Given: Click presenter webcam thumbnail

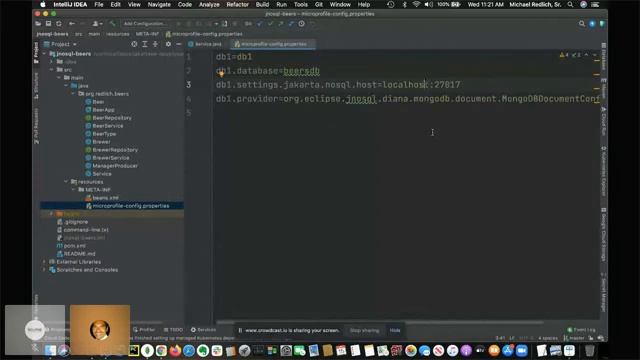Looking at the screenshot, I should pyautogui.click(x=100, y=329).
